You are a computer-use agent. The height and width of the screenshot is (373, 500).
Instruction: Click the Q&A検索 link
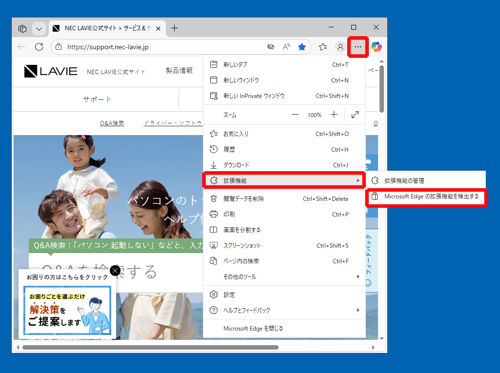click(x=112, y=124)
